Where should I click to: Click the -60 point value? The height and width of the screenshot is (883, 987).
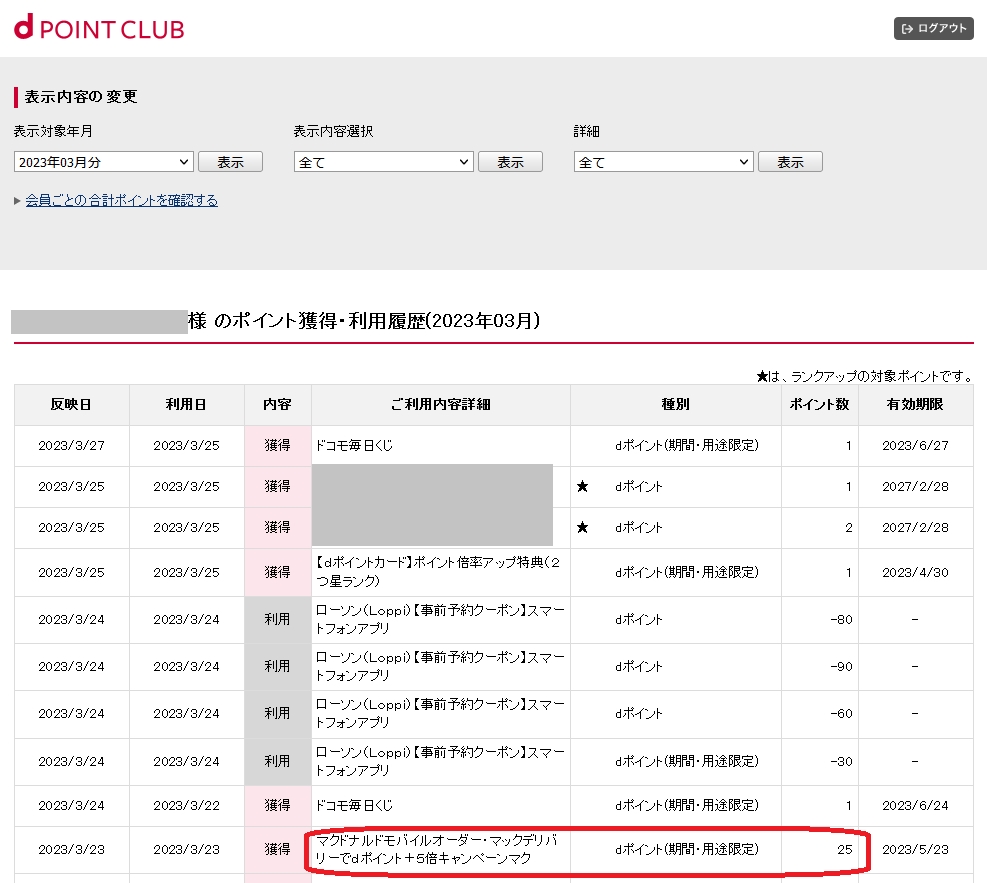click(x=841, y=714)
